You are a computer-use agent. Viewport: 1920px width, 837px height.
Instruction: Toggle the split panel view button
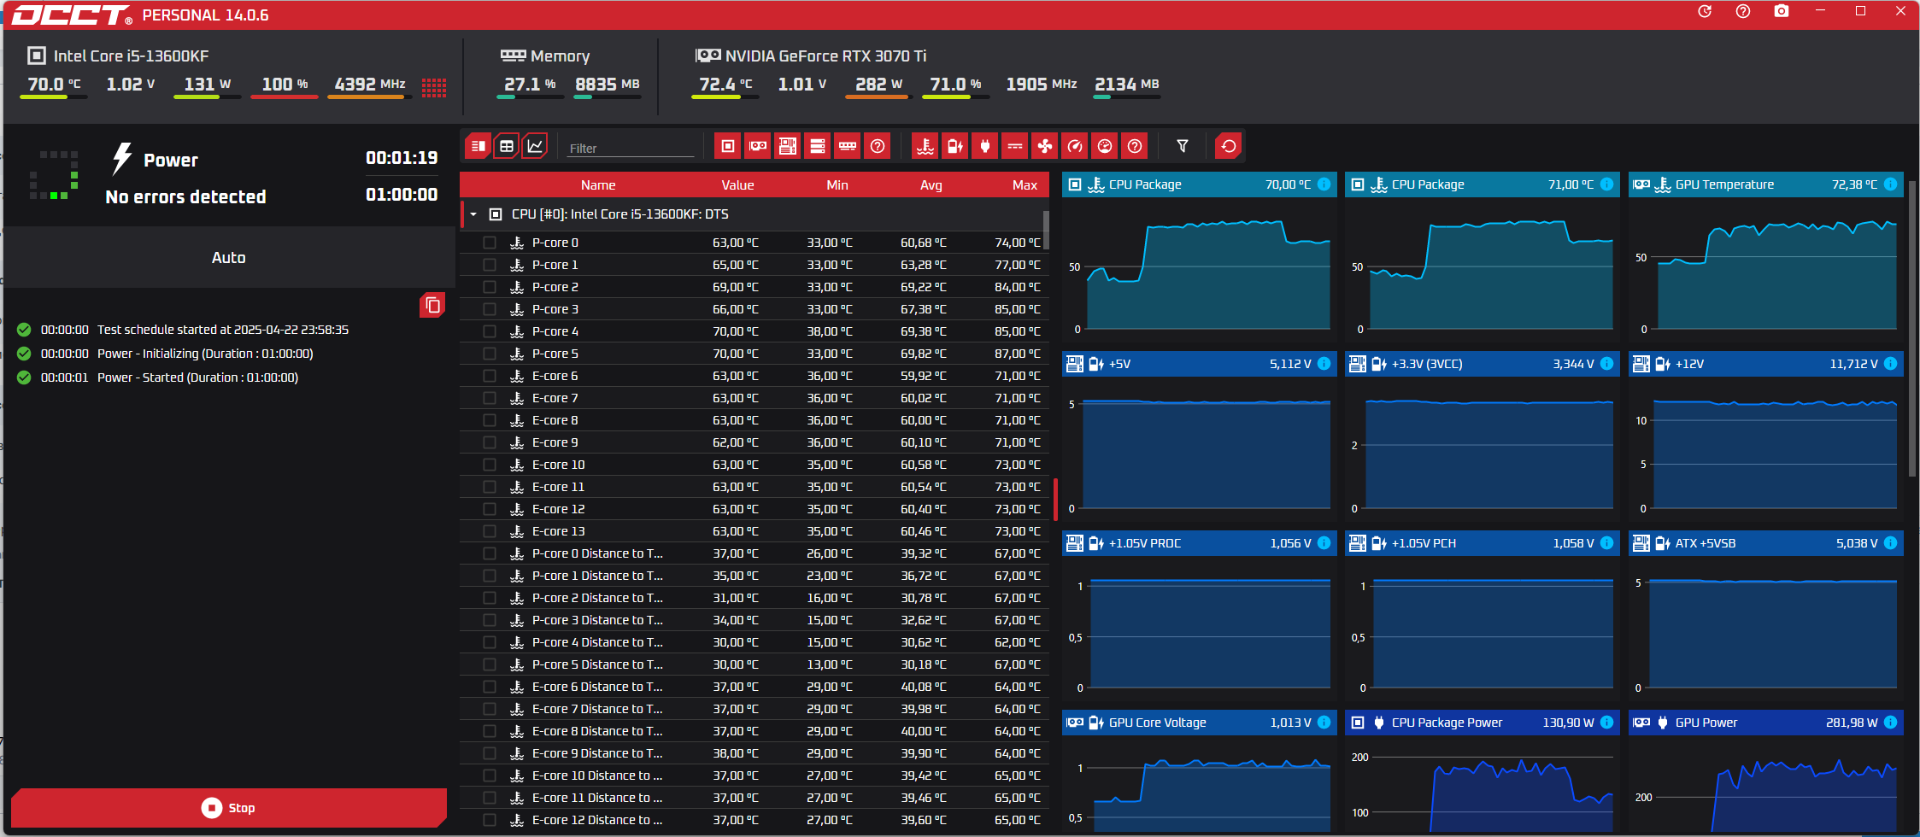tap(478, 147)
